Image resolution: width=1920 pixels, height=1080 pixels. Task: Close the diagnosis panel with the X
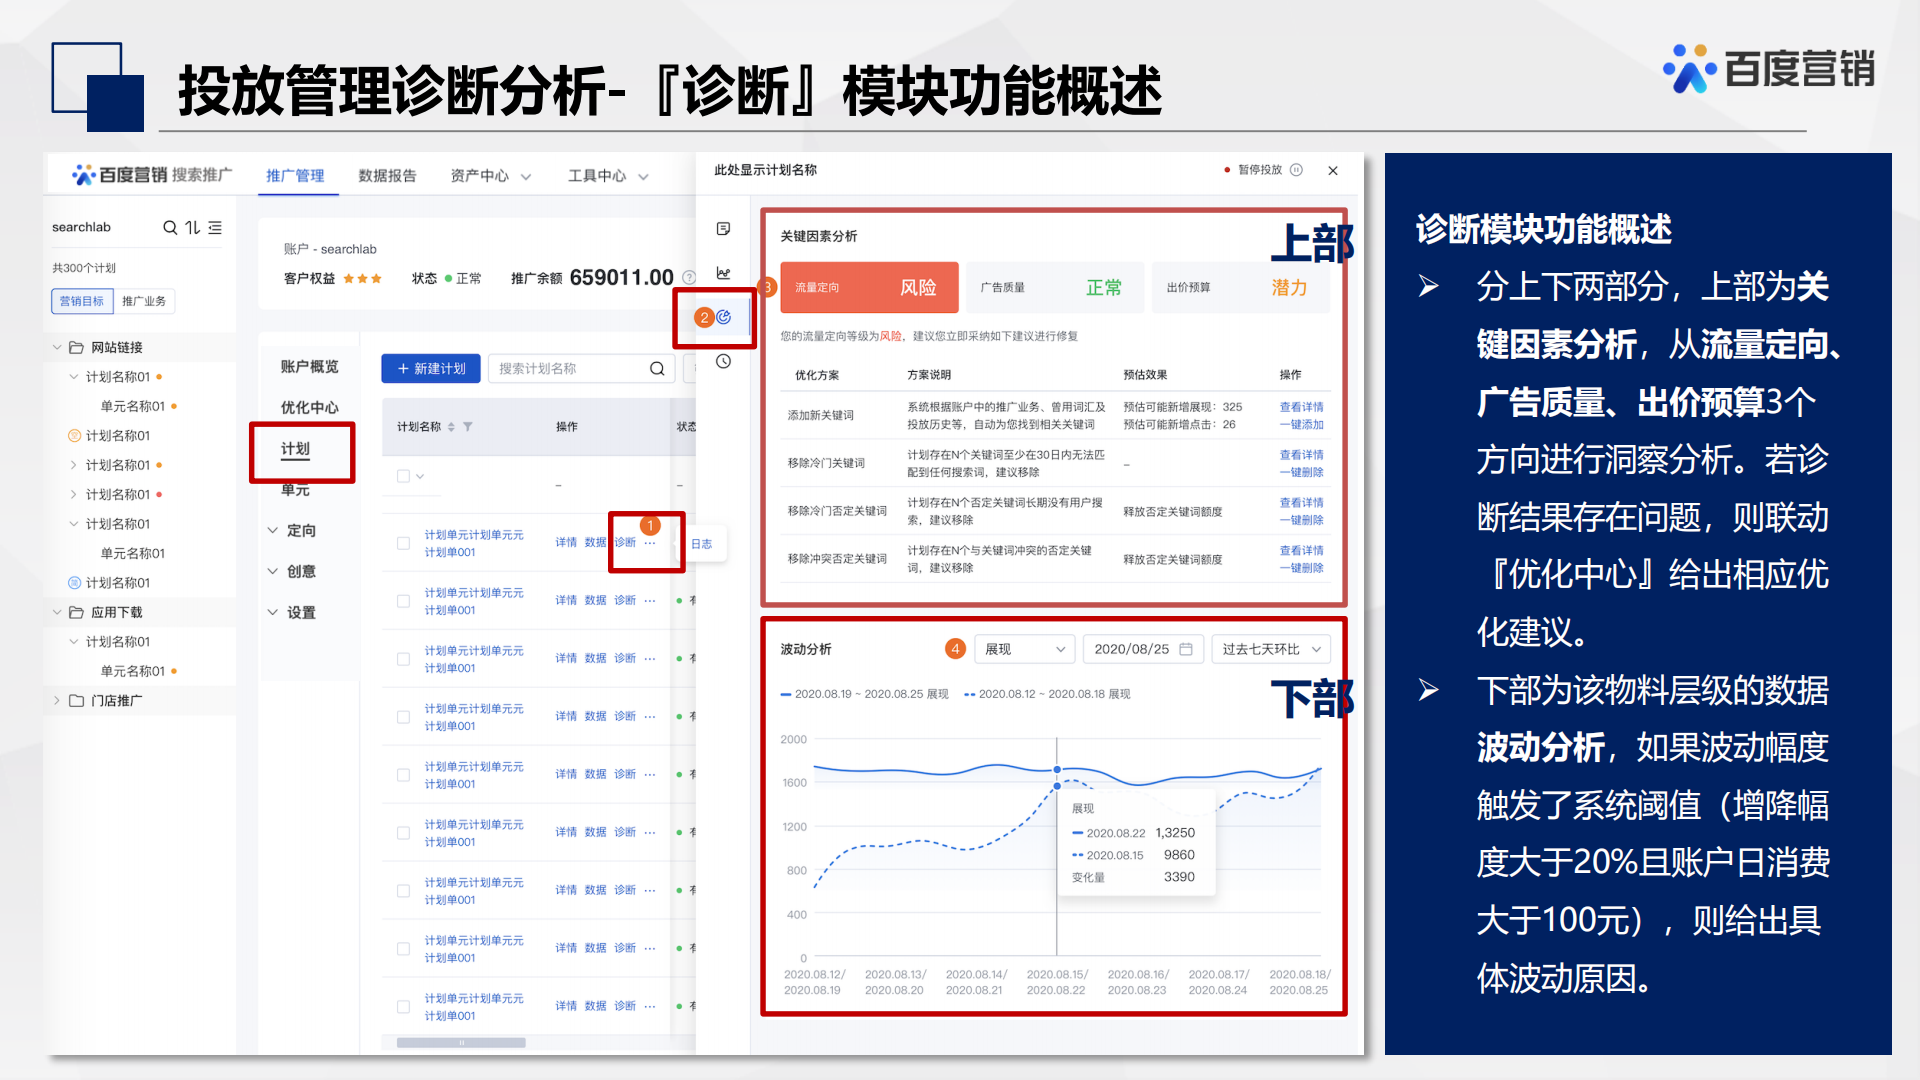click(1333, 171)
